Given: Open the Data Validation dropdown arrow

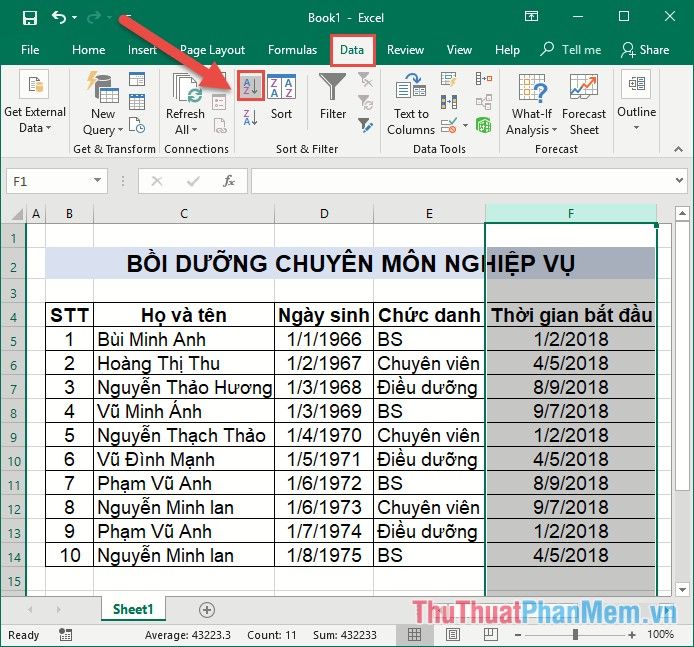Looking at the screenshot, I should [x=465, y=126].
